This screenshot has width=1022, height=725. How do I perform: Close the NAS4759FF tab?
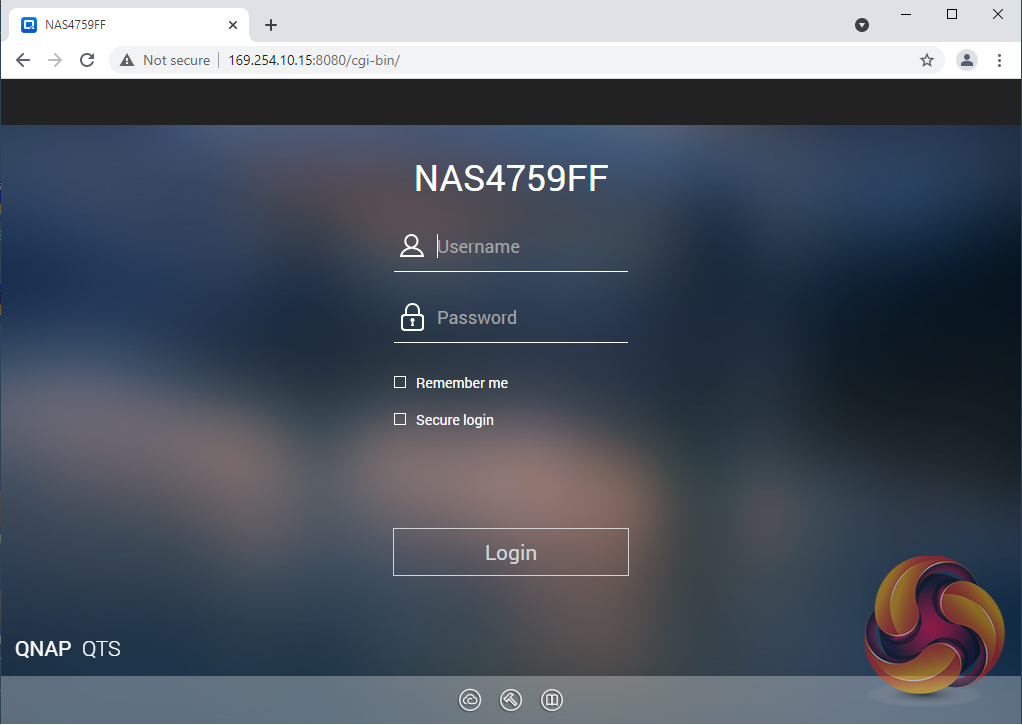[x=233, y=25]
